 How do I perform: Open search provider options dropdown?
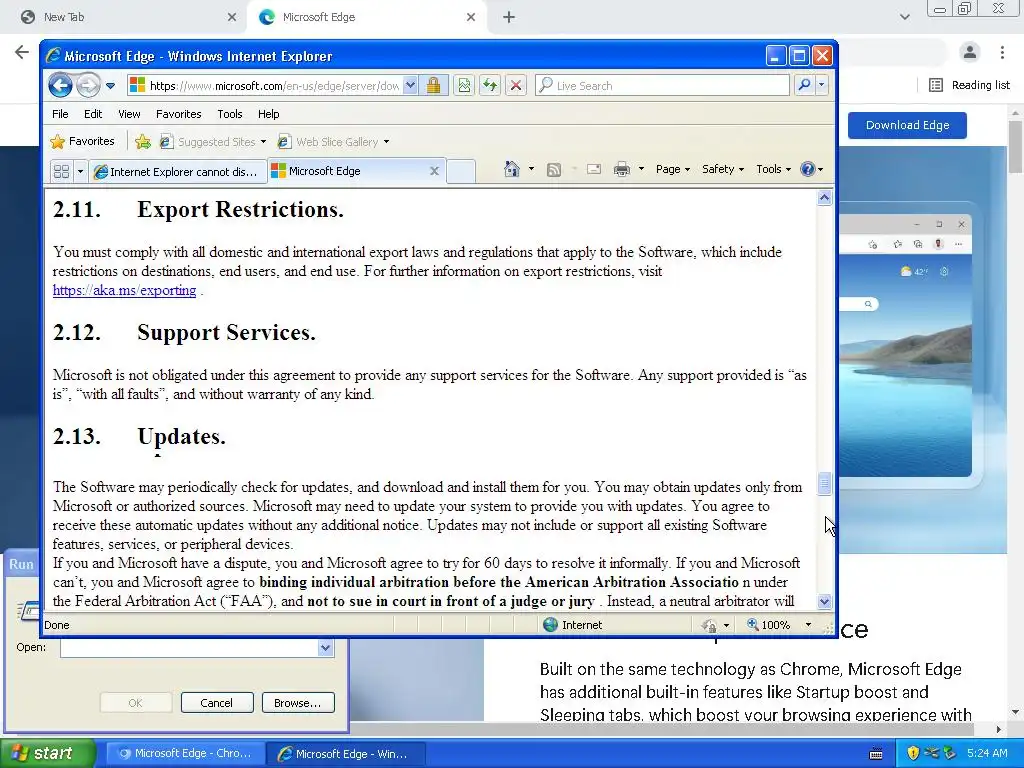click(x=822, y=86)
